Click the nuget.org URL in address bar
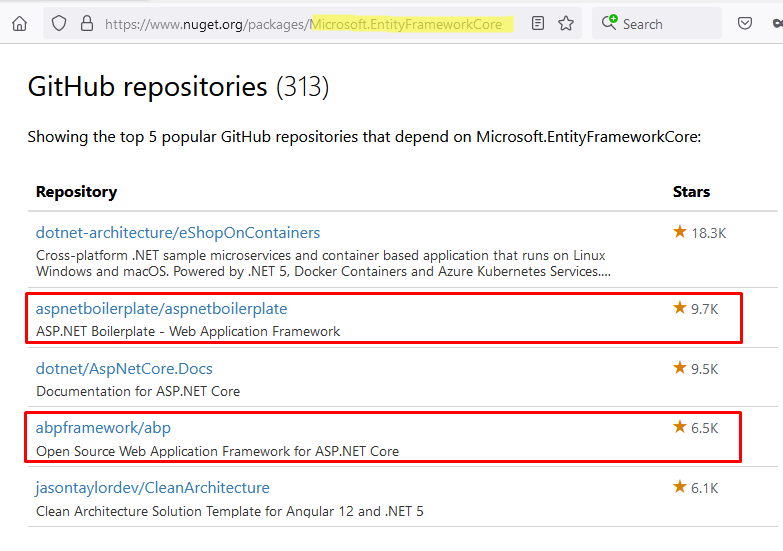The image size is (783, 551). [303, 24]
